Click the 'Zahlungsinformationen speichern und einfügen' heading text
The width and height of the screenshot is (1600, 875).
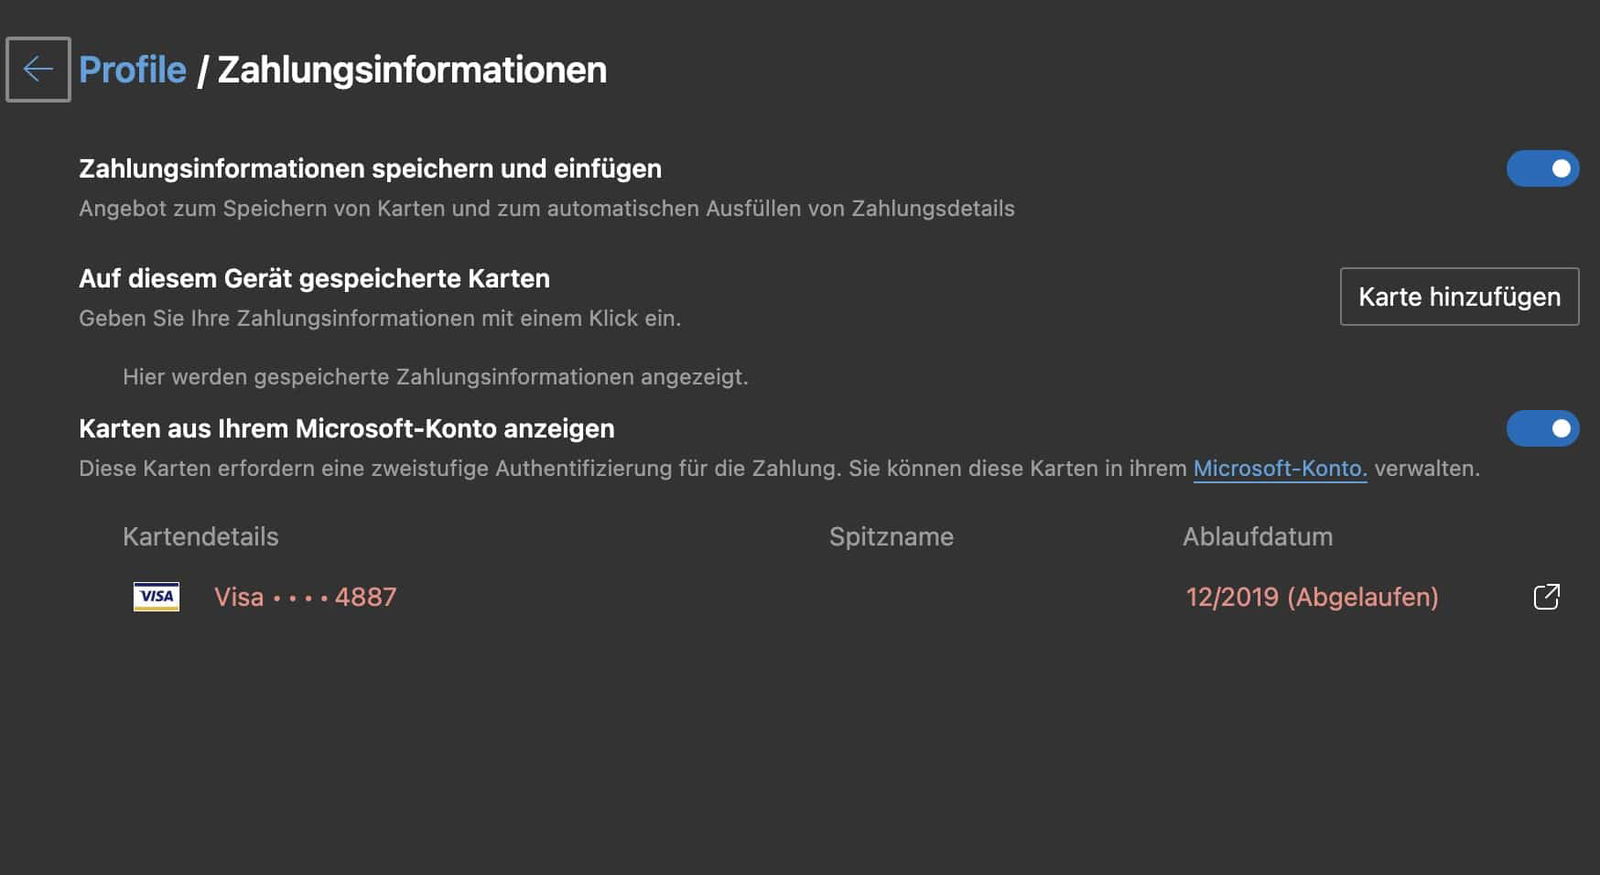coord(370,168)
